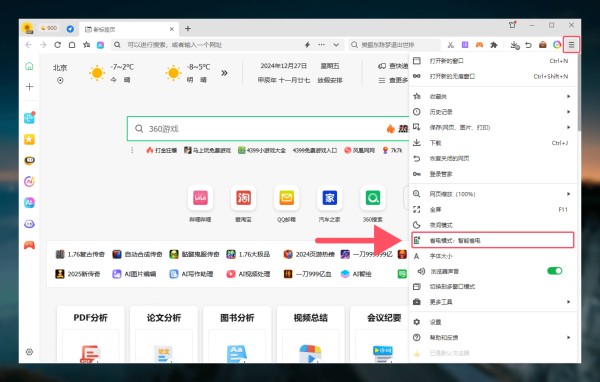Click 省电模式: 智能省电 menu entry
The height and width of the screenshot is (382, 600).
(x=493, y=240)
